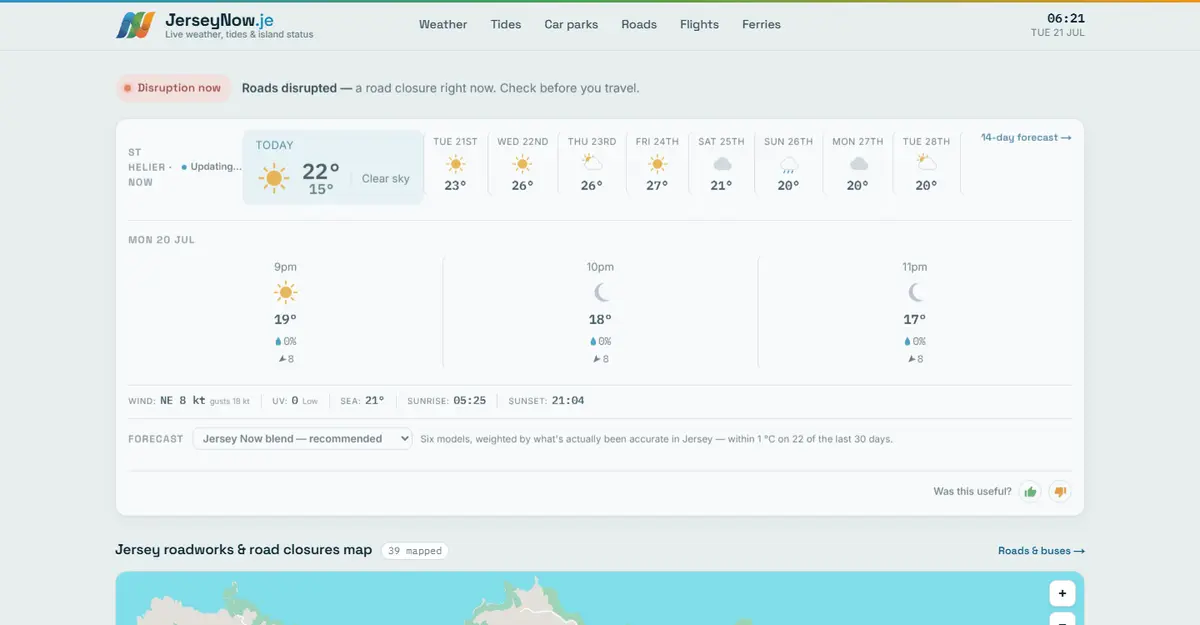Screen dimensions: 1200x625
Task: Click the roadworks map area
Action: click(x=600, y=598)
